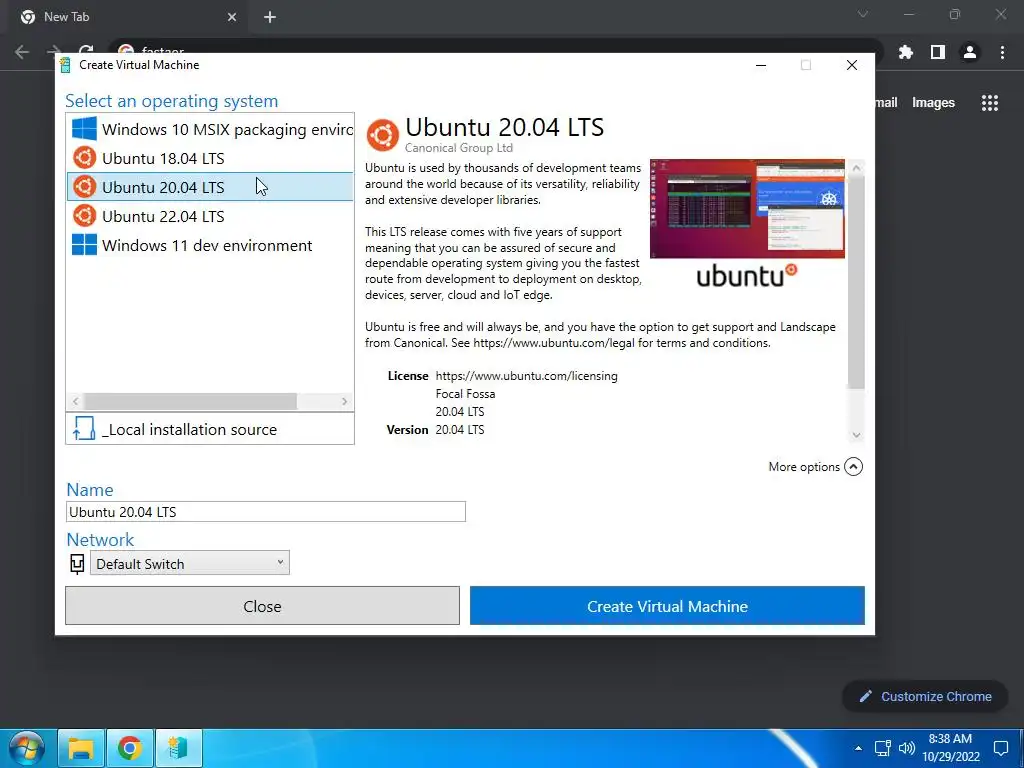Click the Ubuntu 18.04 logo icon
Screen dimensions: 1024x768
click(84, 157)
